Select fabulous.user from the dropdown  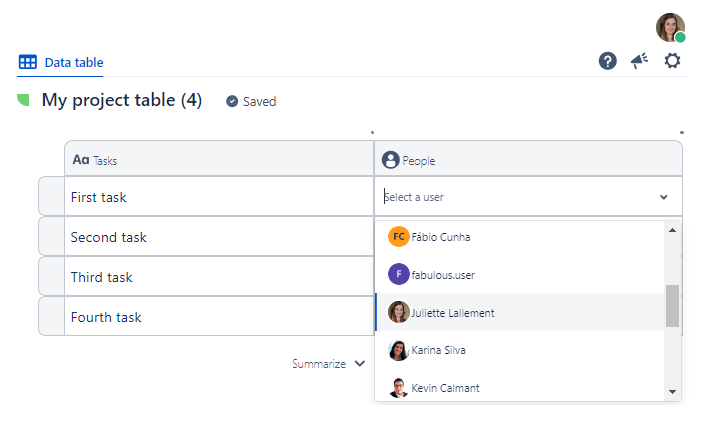tap(442, 273)
